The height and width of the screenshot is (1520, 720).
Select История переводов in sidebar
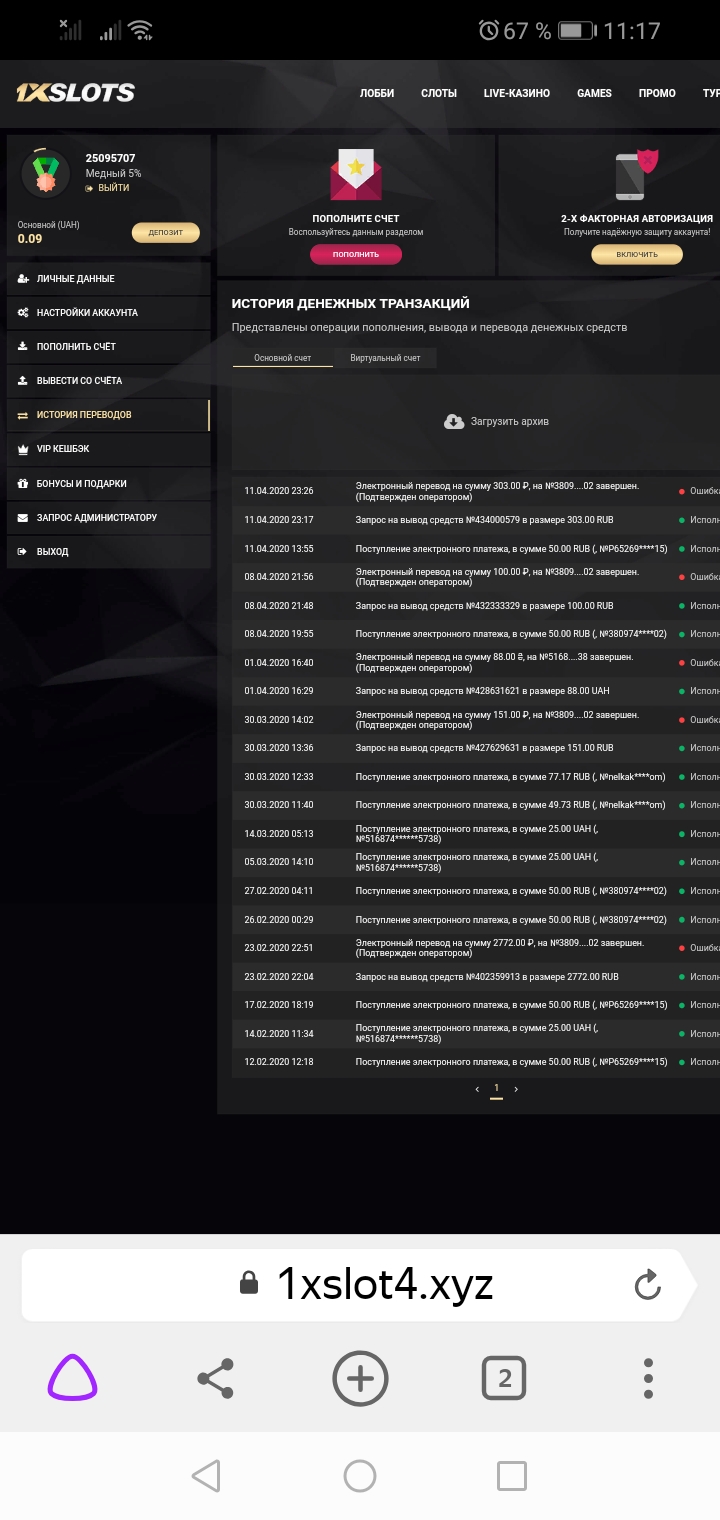point(108,415)
